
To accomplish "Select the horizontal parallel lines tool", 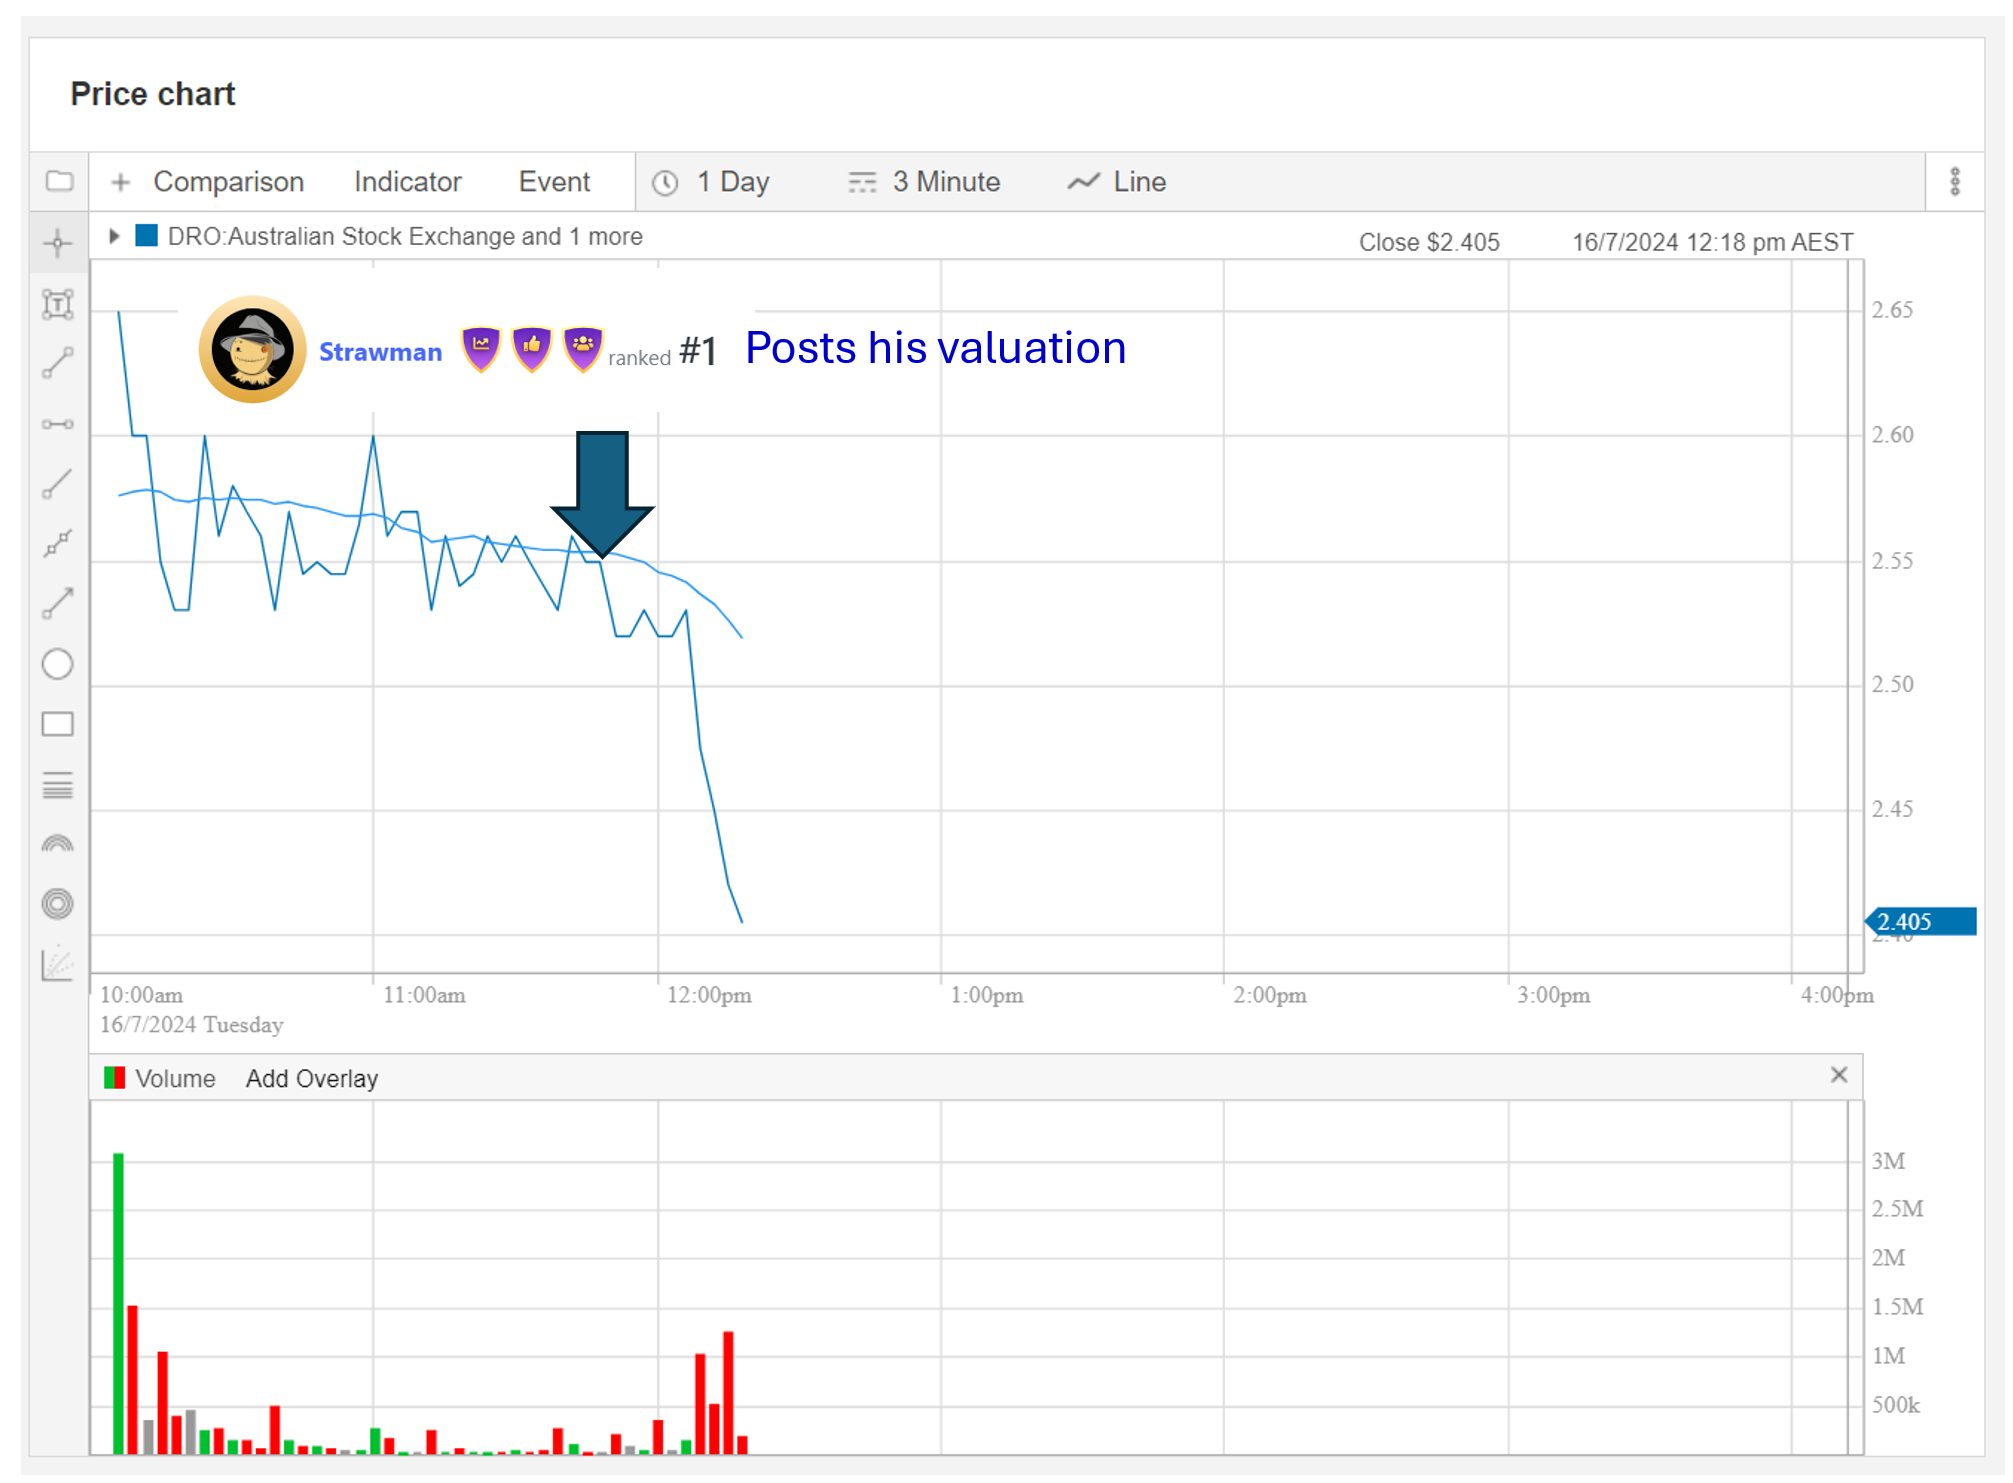I will click(x=58, y=785).
